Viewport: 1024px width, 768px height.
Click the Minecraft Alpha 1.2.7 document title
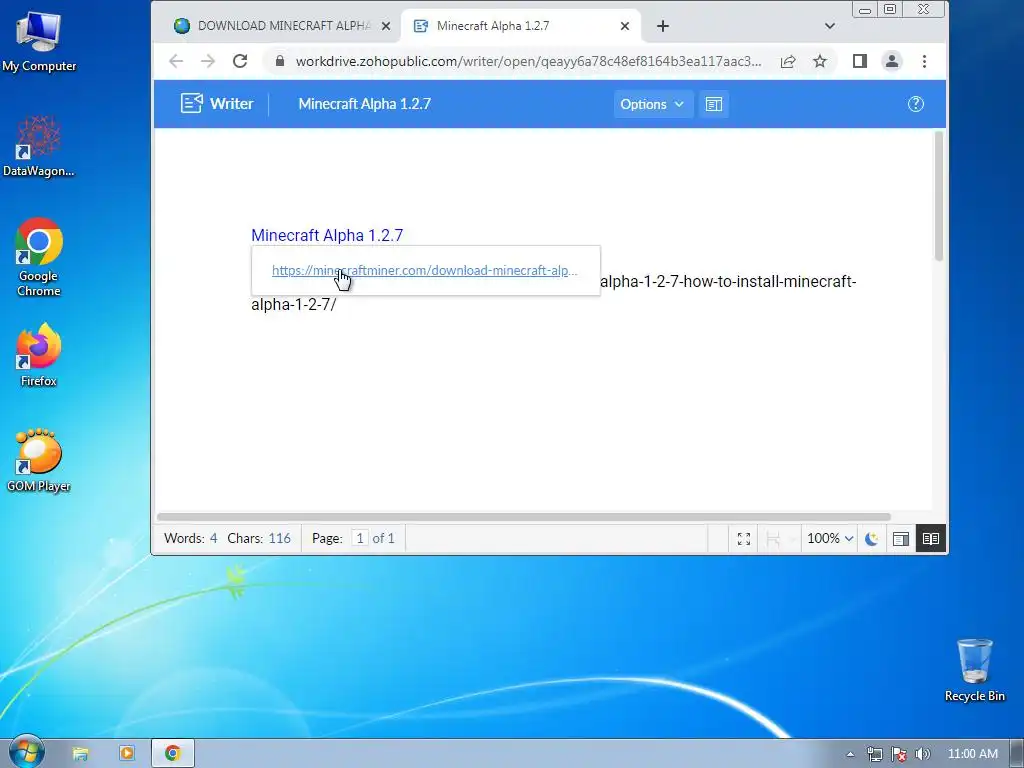point(364,104)
